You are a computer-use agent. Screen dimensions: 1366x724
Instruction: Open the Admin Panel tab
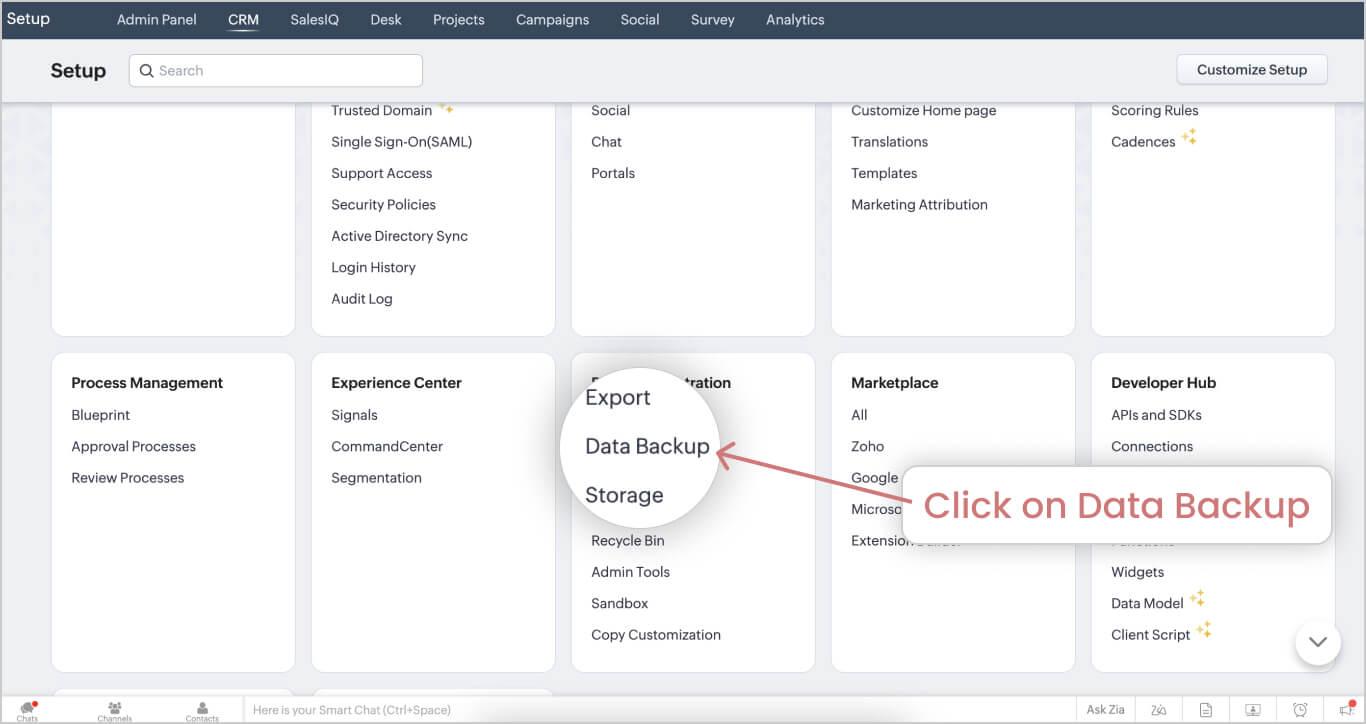pyautogui.click(x=156, y=19)
